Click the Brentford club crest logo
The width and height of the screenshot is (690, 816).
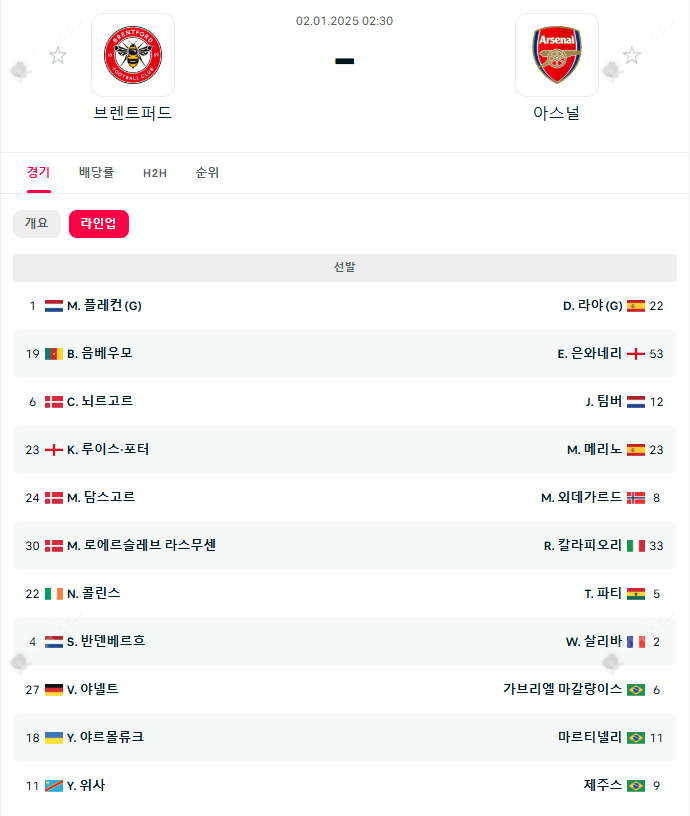pos(132,55)
